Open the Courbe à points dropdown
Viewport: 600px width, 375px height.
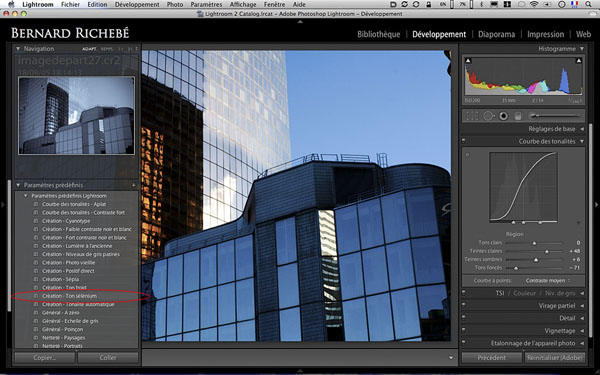coord(548,280)
